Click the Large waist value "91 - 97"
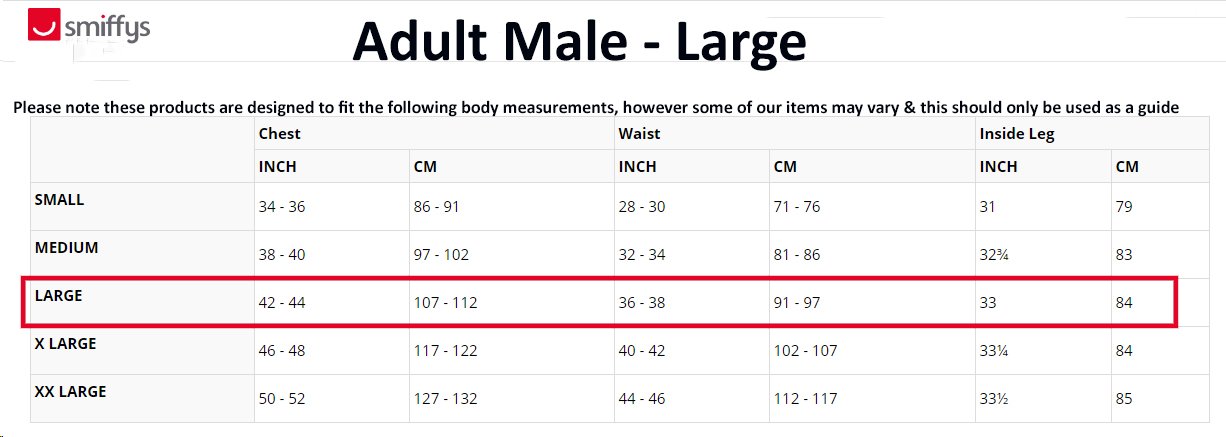Image resolution: width=1226 pixels, height=437 pixels. pyautogui.click(x=796, y=303)
